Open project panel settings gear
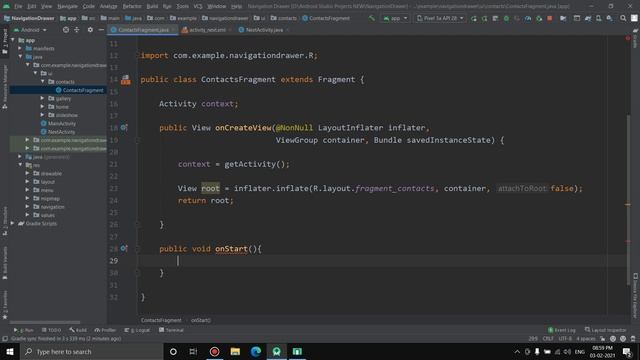Screen dimensions: 640x360 90,30
